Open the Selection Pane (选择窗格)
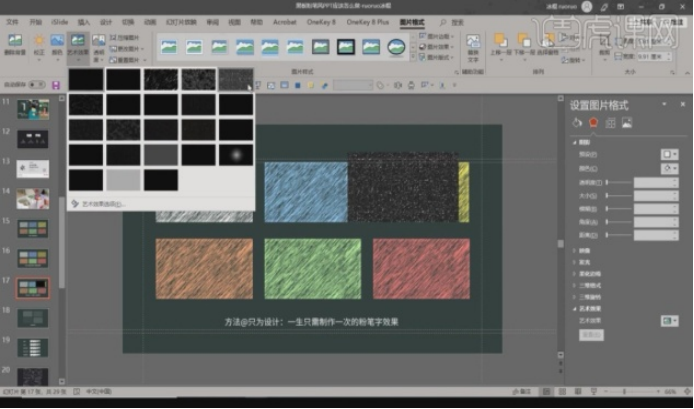This screenshot has width=694, height=409. (x=548, y=45)
